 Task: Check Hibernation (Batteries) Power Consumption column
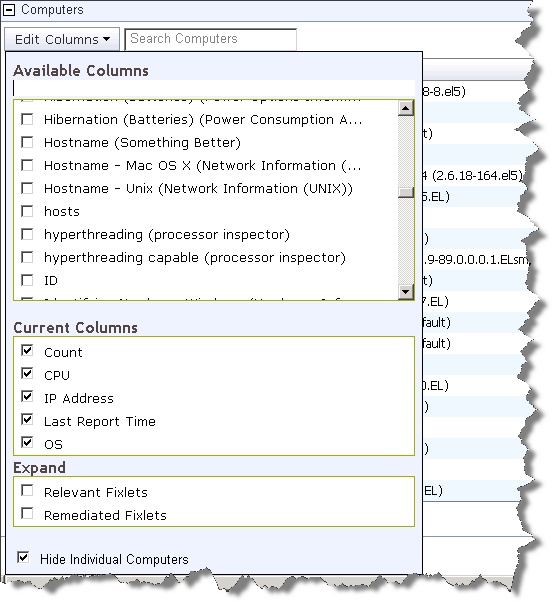27,119
